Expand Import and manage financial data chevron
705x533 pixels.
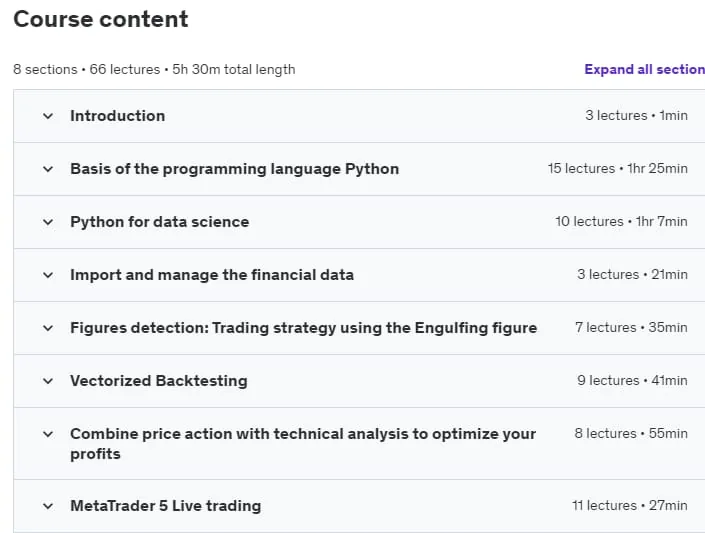coord(48,275)
